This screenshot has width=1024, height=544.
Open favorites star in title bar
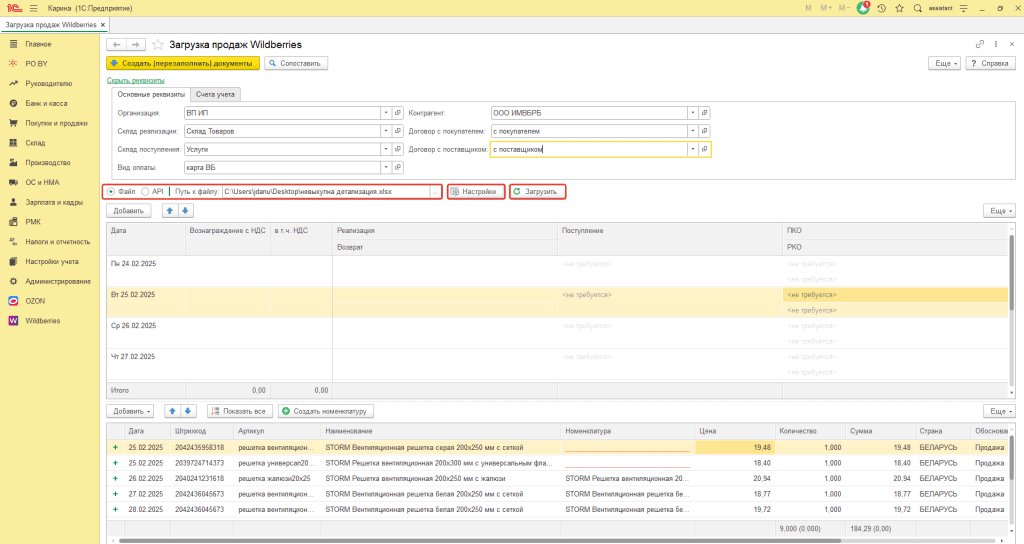[900, 8]
